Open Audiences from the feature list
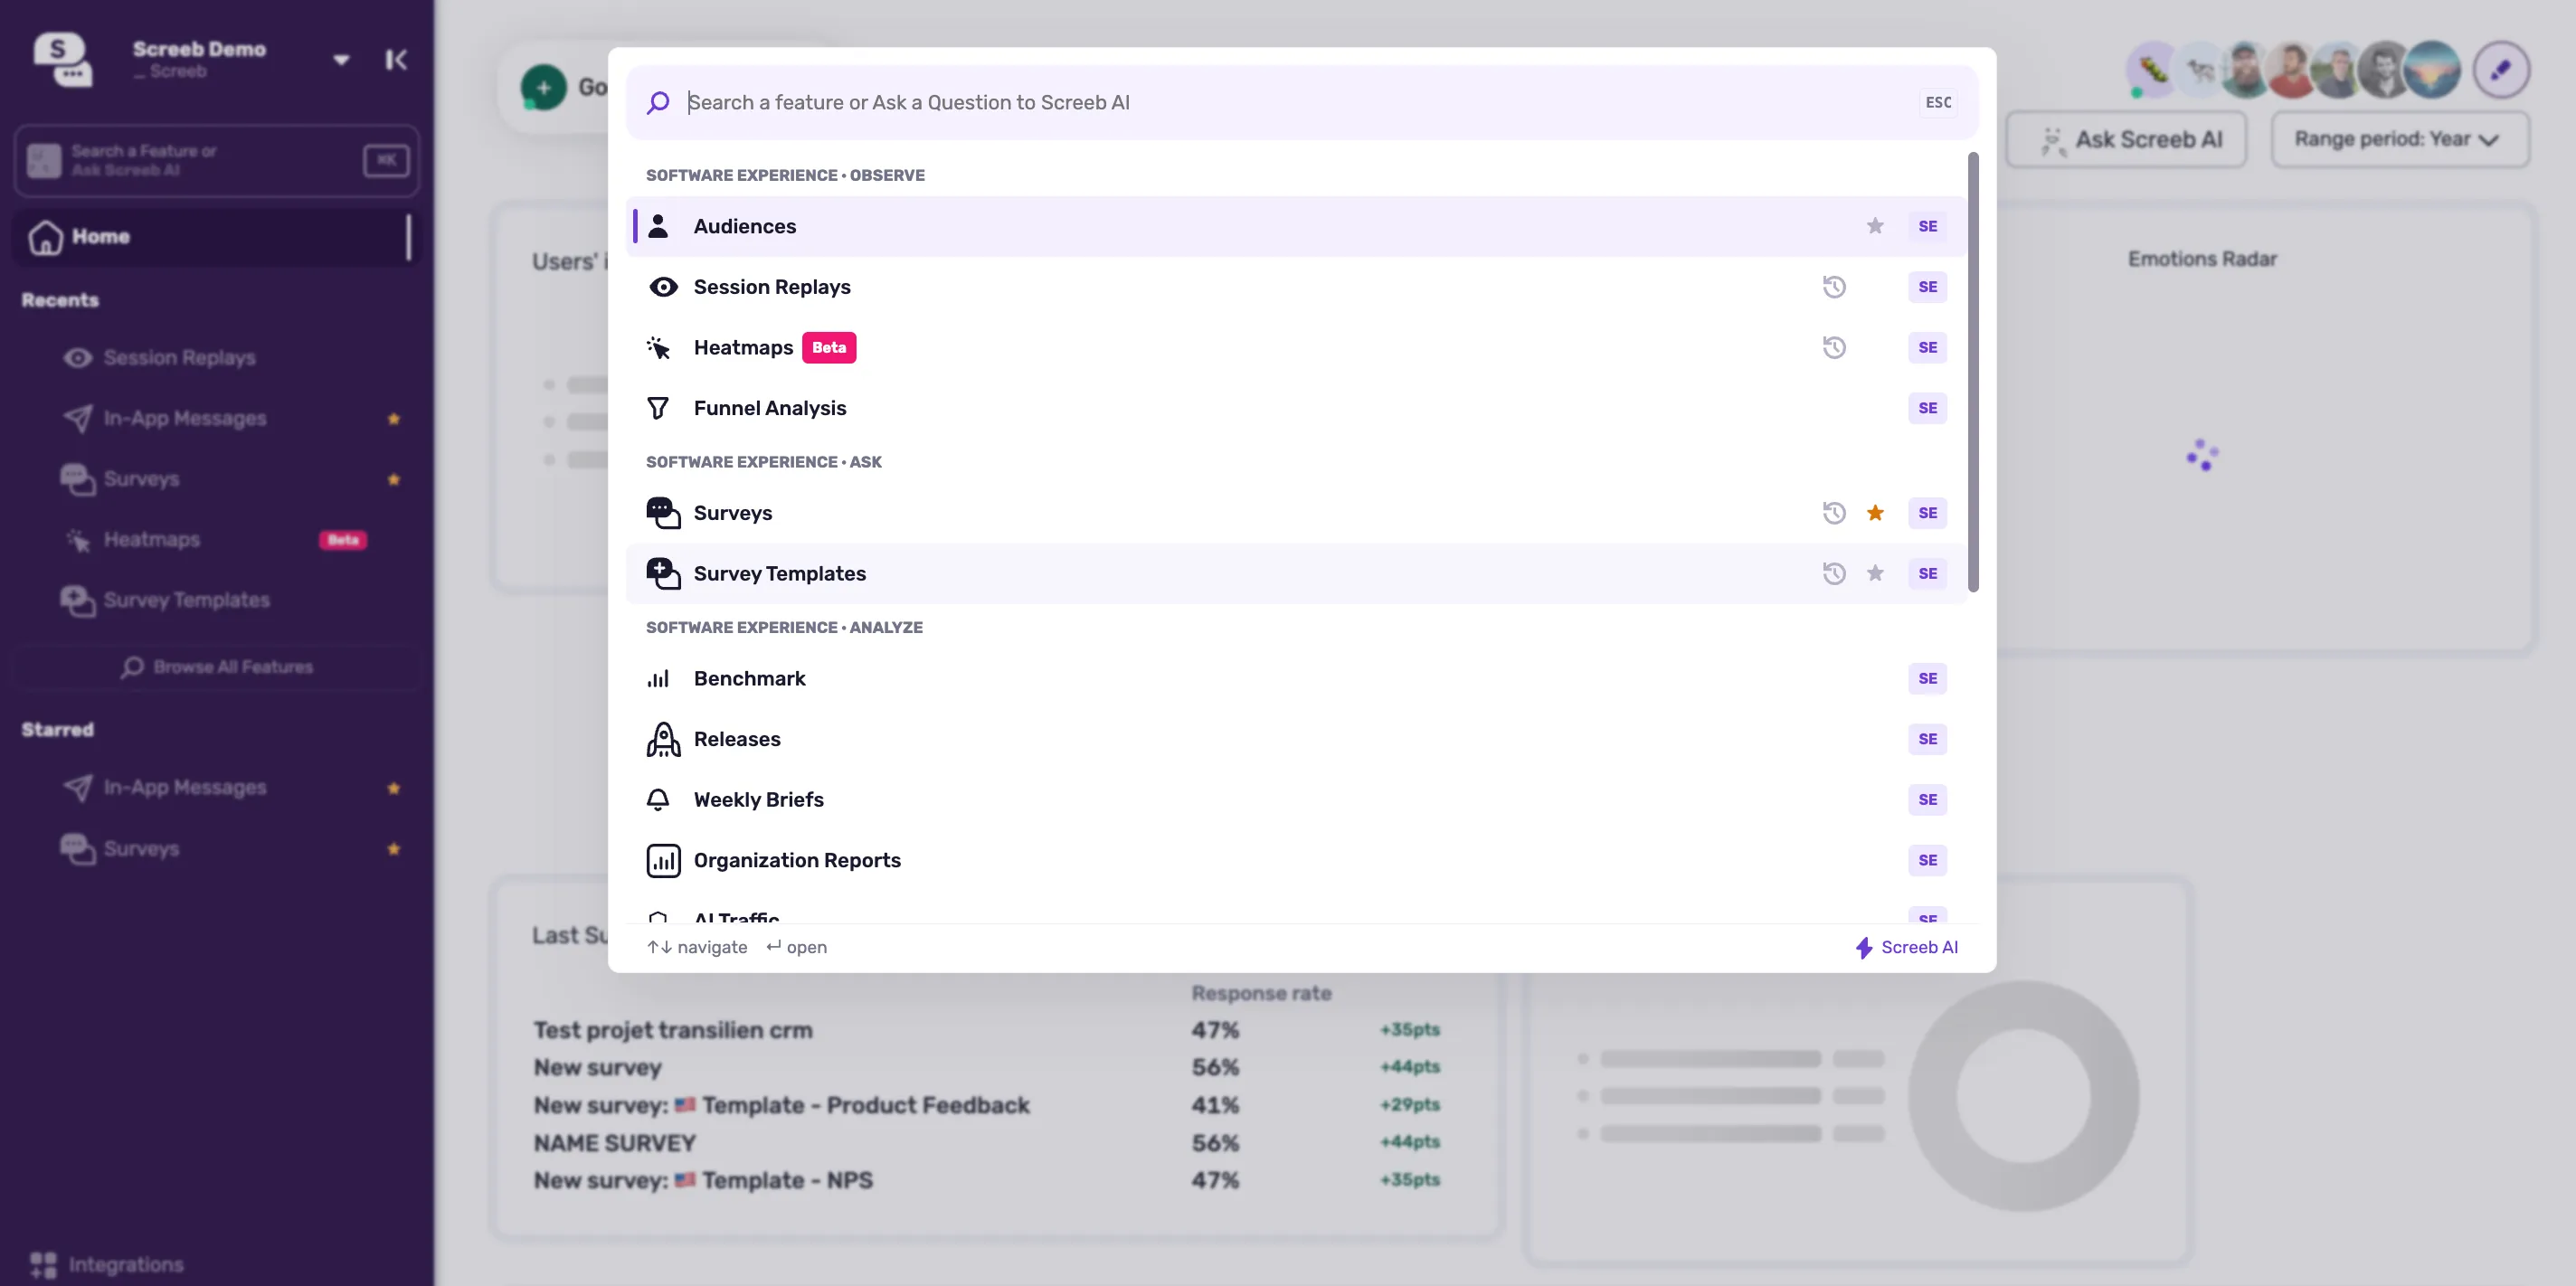Screen dimensions: 2576x1286 point(1296,226)
